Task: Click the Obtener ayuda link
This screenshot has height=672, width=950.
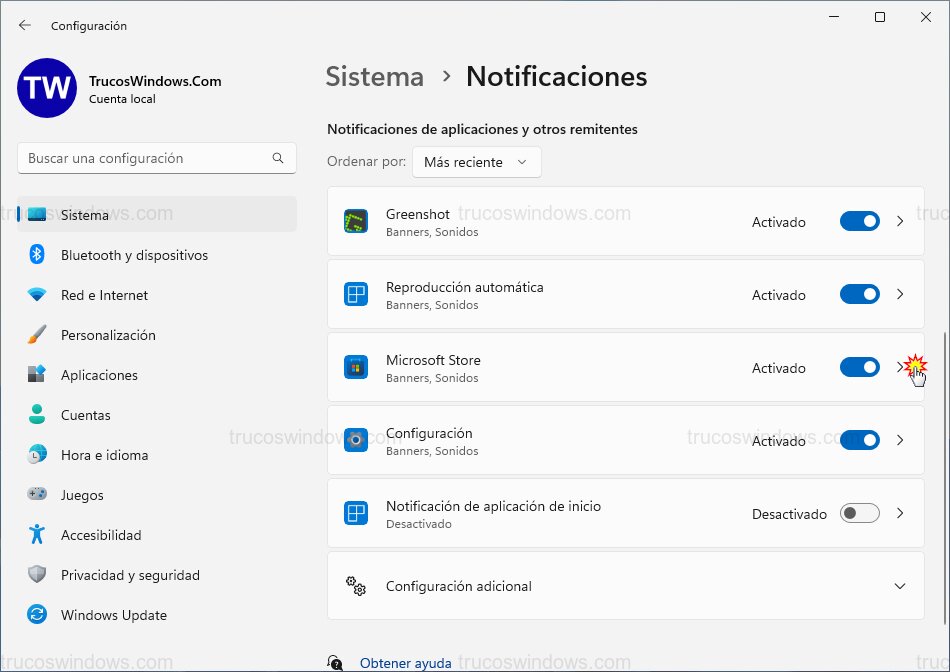Action: 405,662
